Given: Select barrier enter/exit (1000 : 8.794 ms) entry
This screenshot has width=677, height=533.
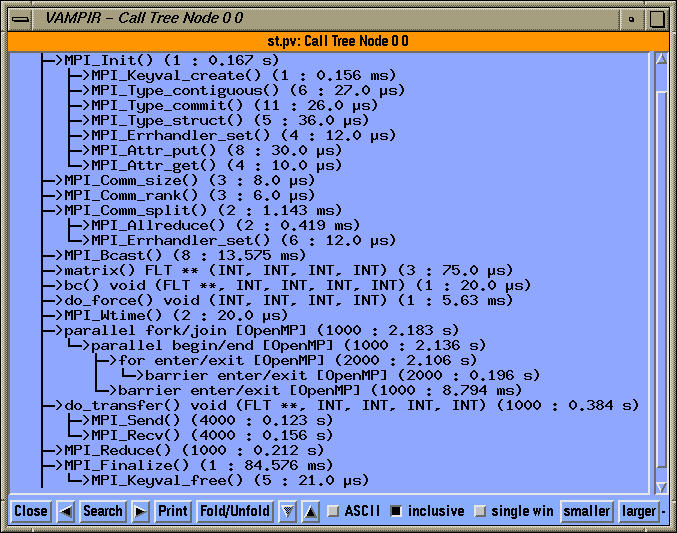Looking at the screenshot, I should [320, 390].
